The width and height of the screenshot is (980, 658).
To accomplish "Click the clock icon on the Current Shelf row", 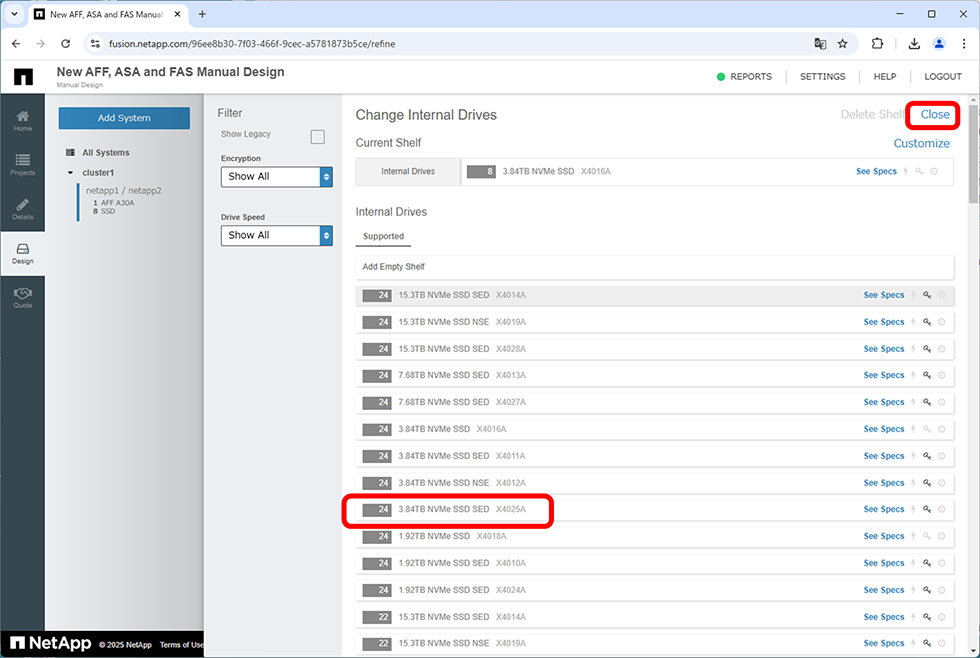I will [934, 171].
